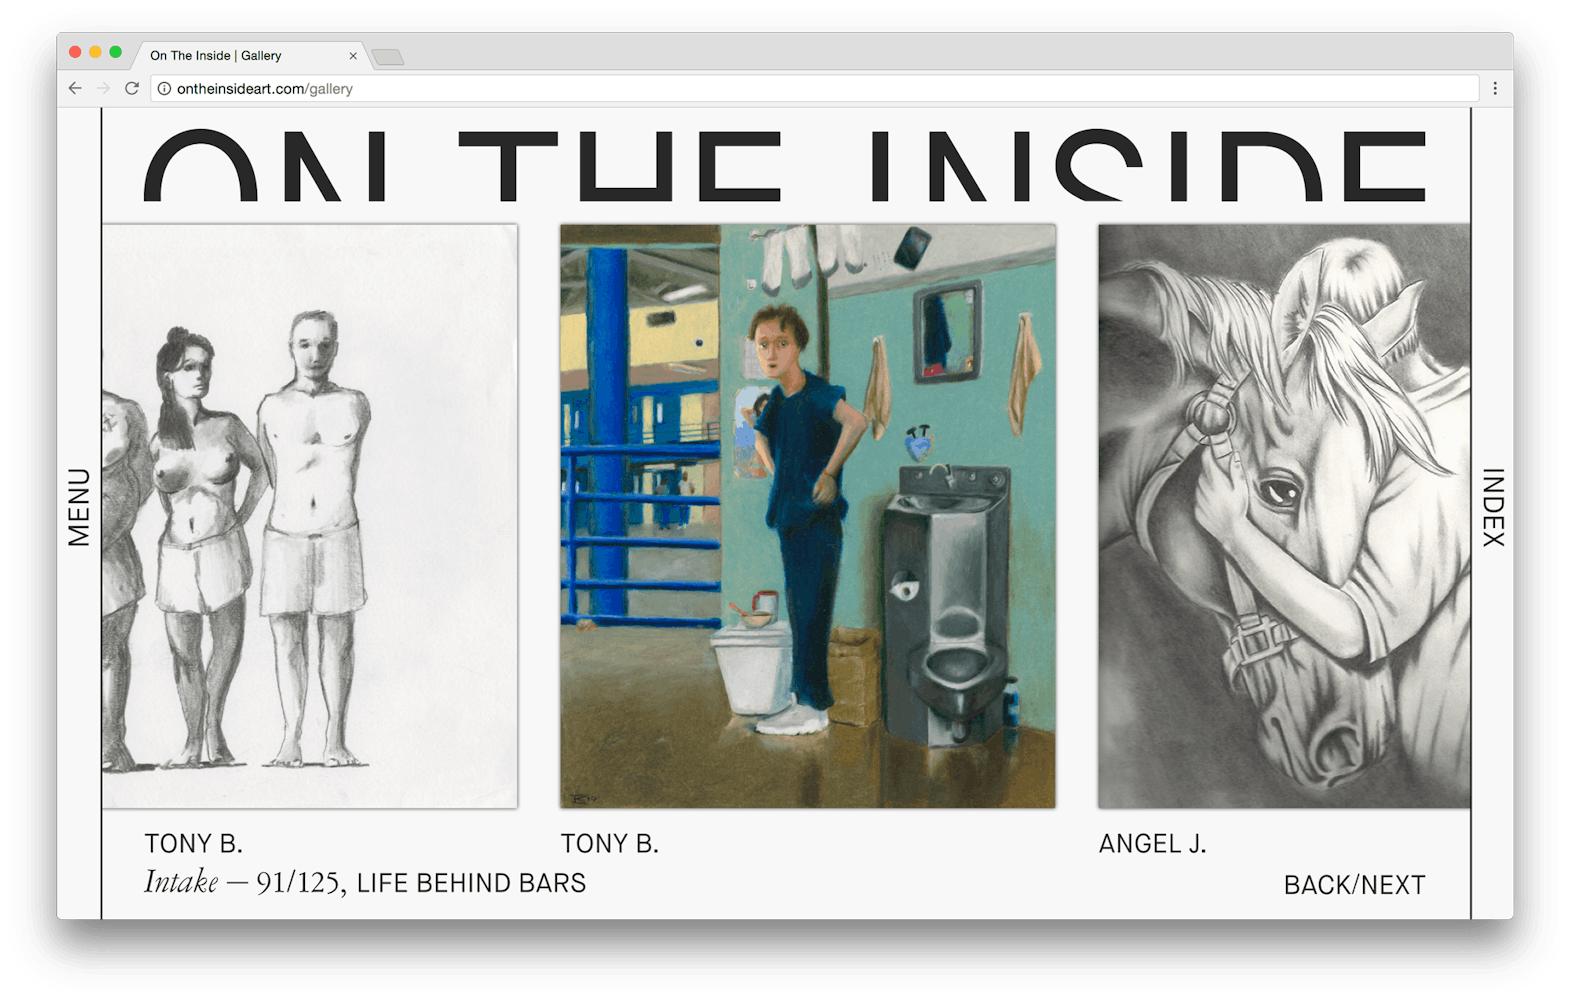
Task: Select the On The Inside | Gallery tab
Action: click(x=230, y=56)
